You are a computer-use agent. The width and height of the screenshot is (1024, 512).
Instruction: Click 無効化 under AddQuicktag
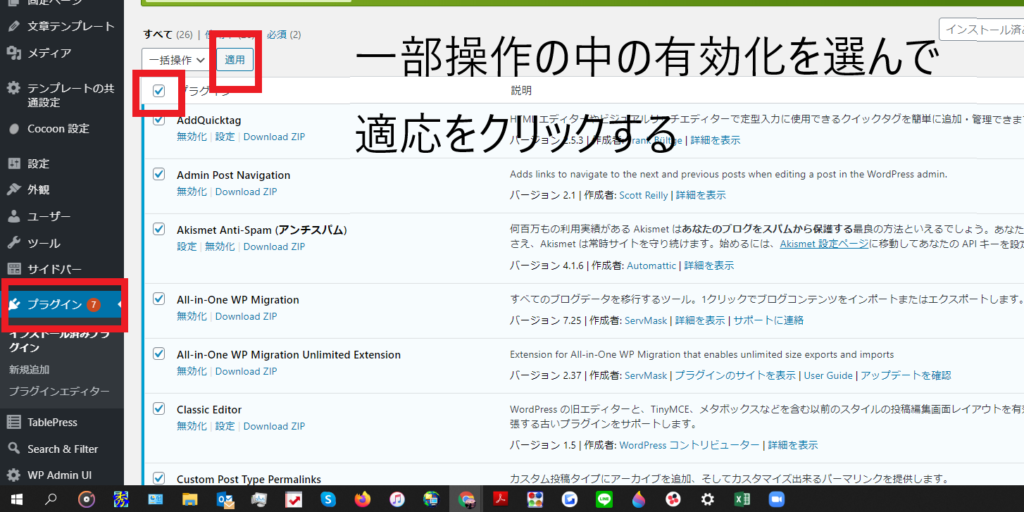click(191, 136)
